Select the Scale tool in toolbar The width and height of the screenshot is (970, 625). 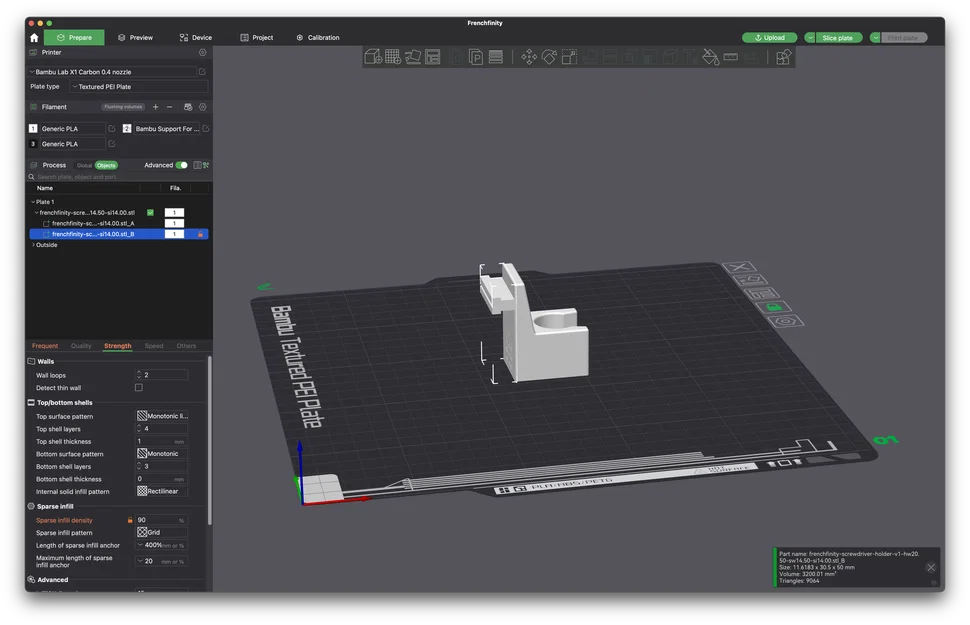pyautogui.click(x=569, y=57)
